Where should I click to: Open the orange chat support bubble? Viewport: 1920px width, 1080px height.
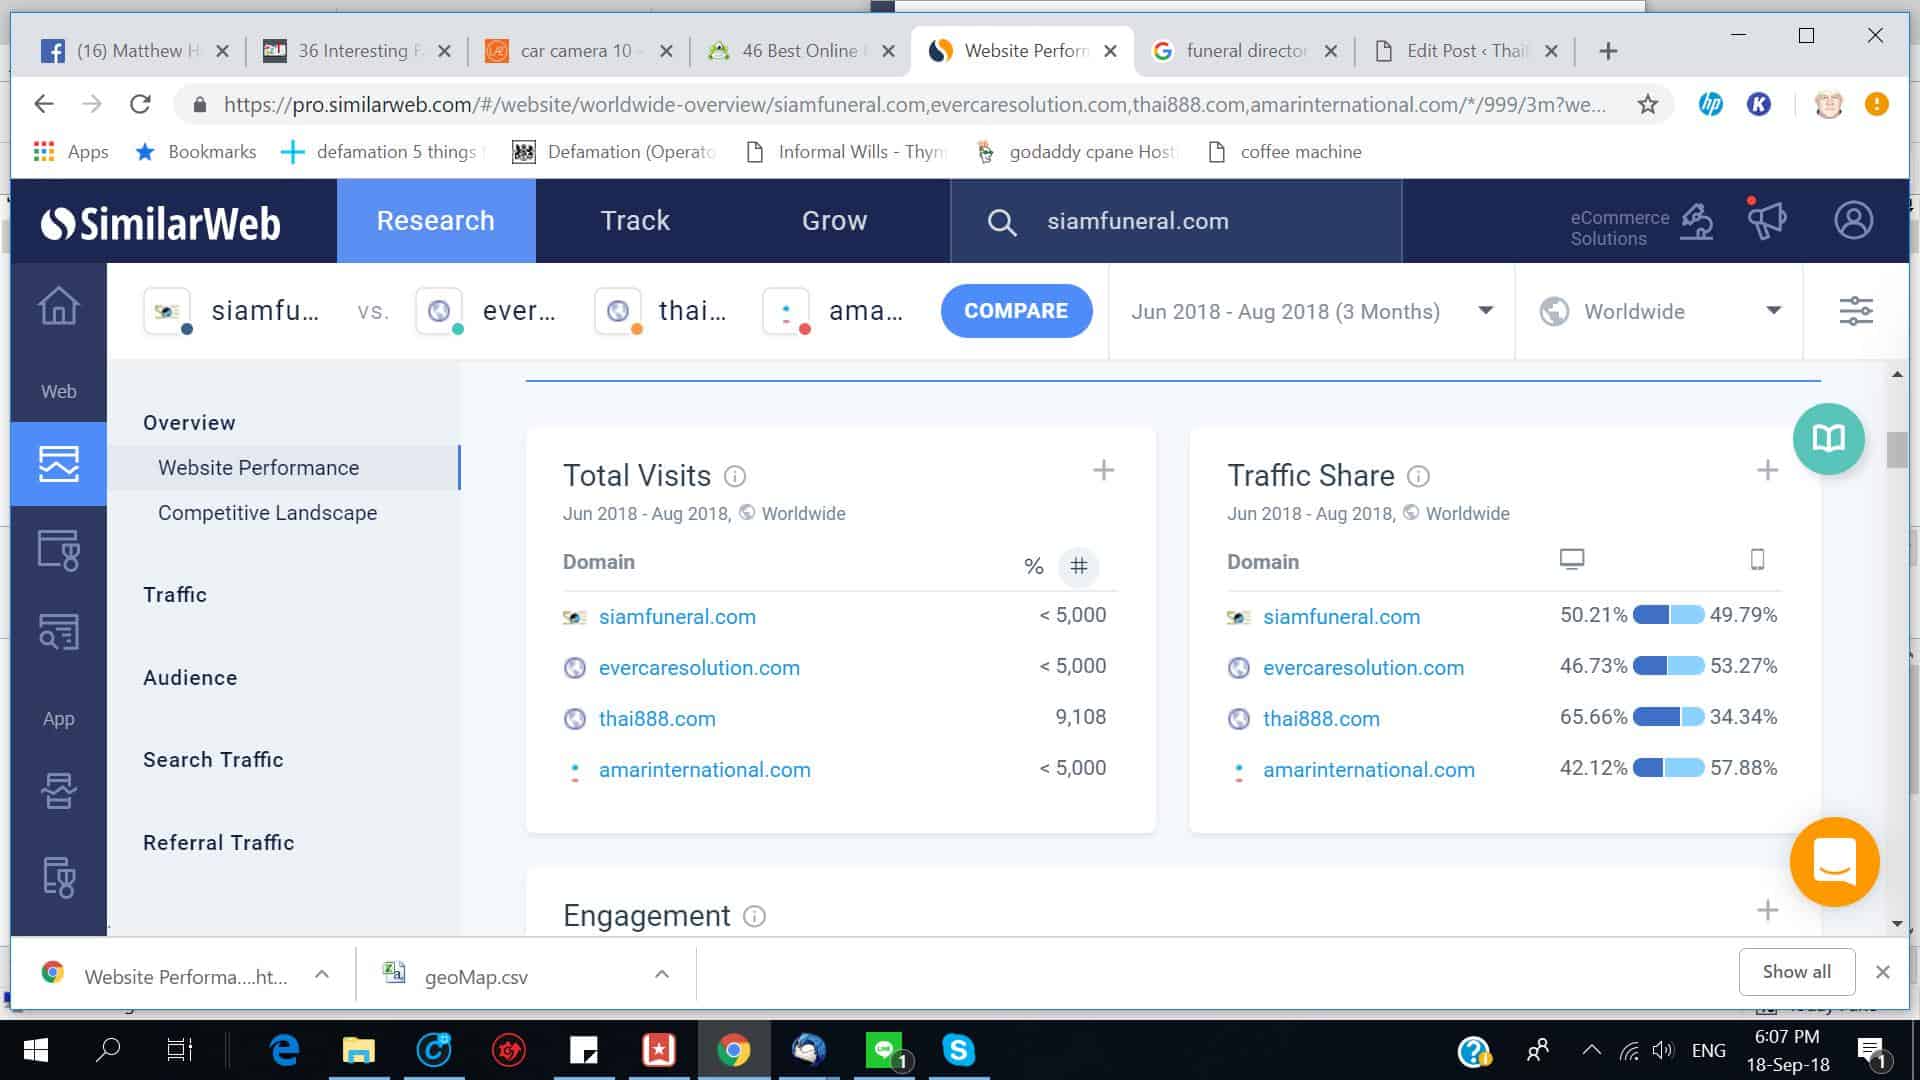point(1834,861)
